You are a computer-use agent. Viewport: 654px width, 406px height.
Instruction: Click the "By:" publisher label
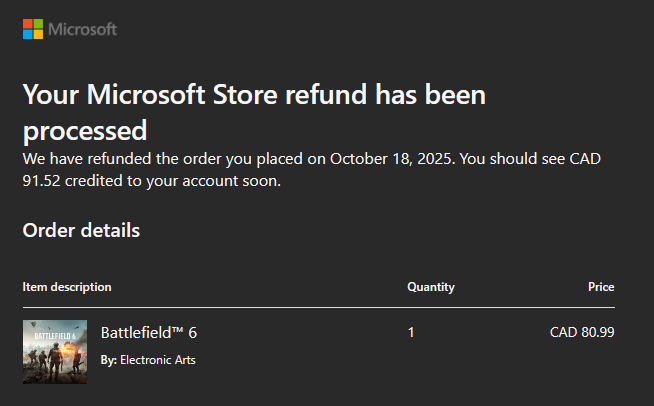(109, 360)
